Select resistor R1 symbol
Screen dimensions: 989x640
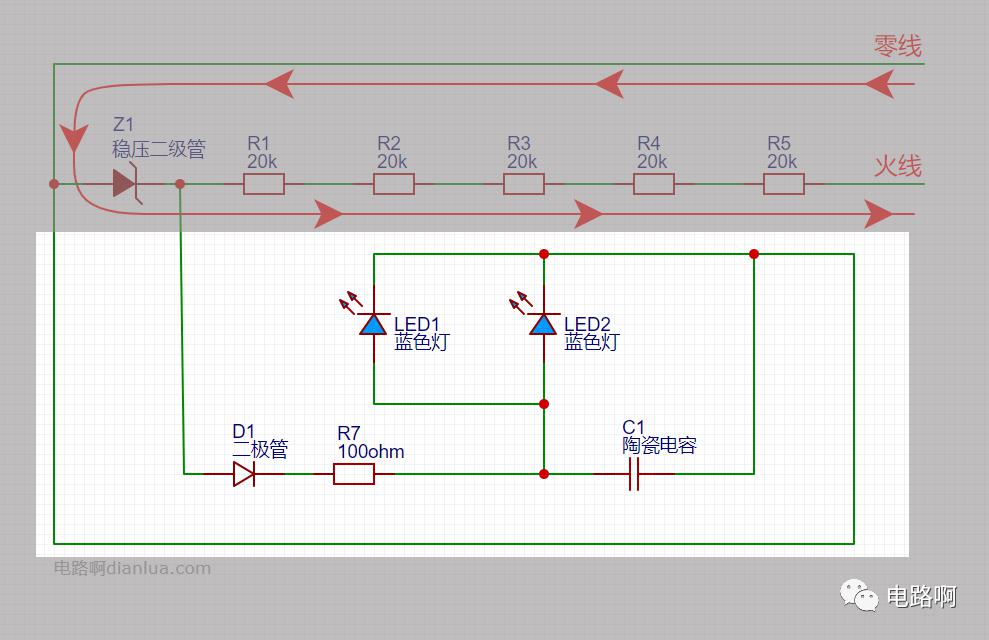click(x=264, y=184)
